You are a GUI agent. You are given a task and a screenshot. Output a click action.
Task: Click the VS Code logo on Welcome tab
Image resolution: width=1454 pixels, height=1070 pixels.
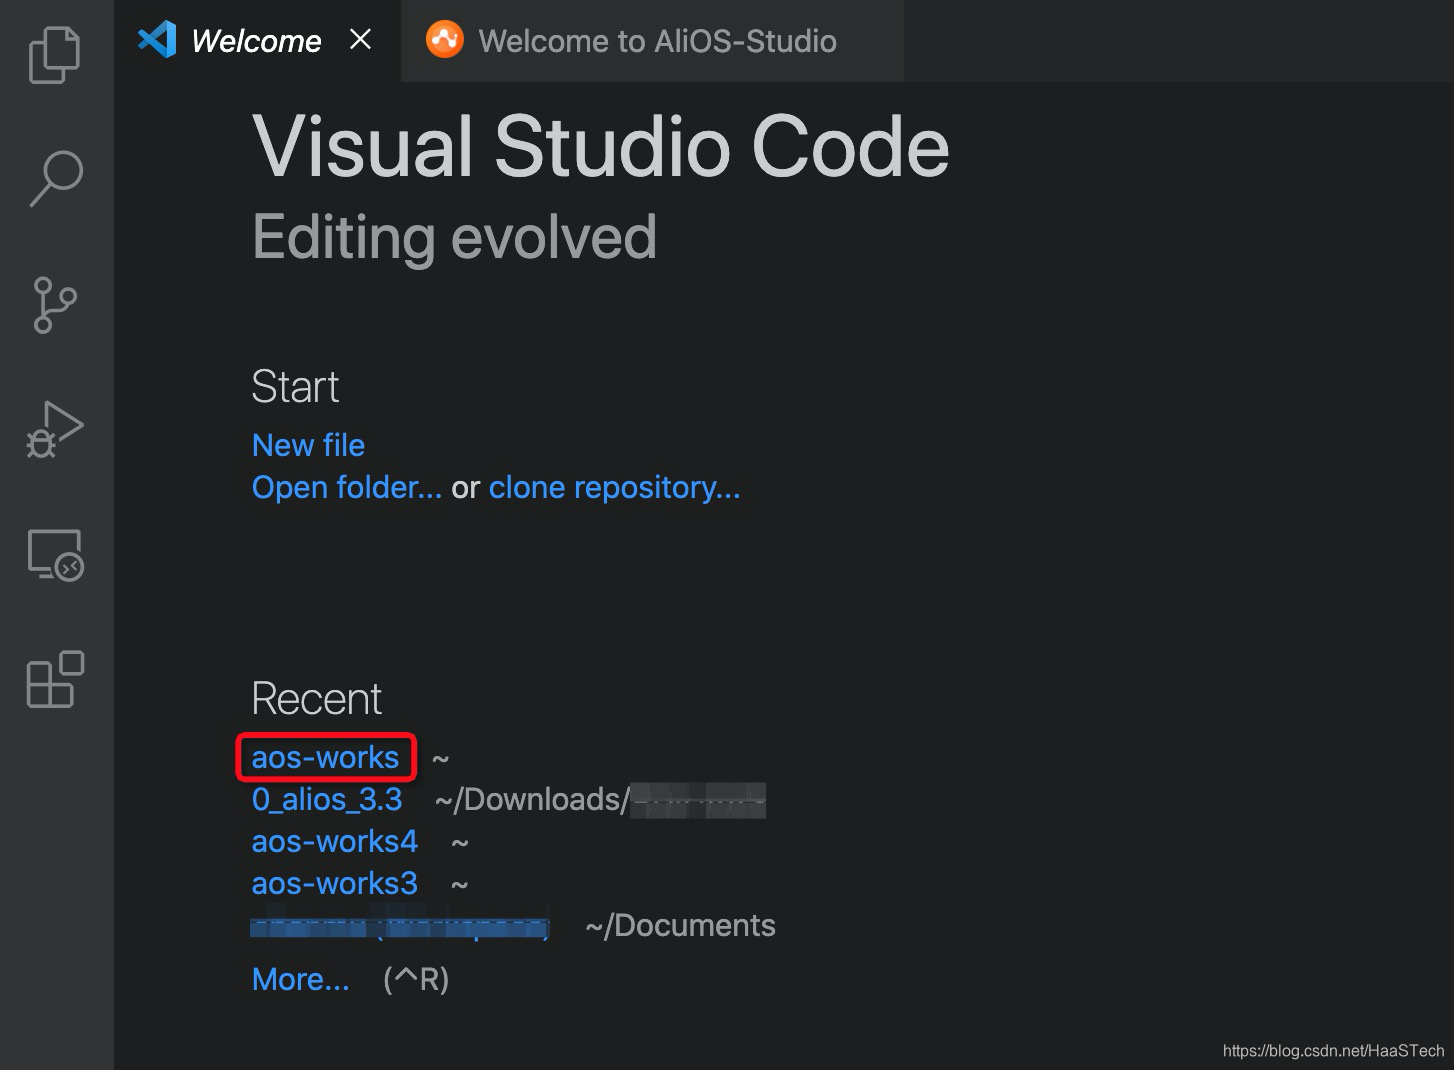point(157,40)
